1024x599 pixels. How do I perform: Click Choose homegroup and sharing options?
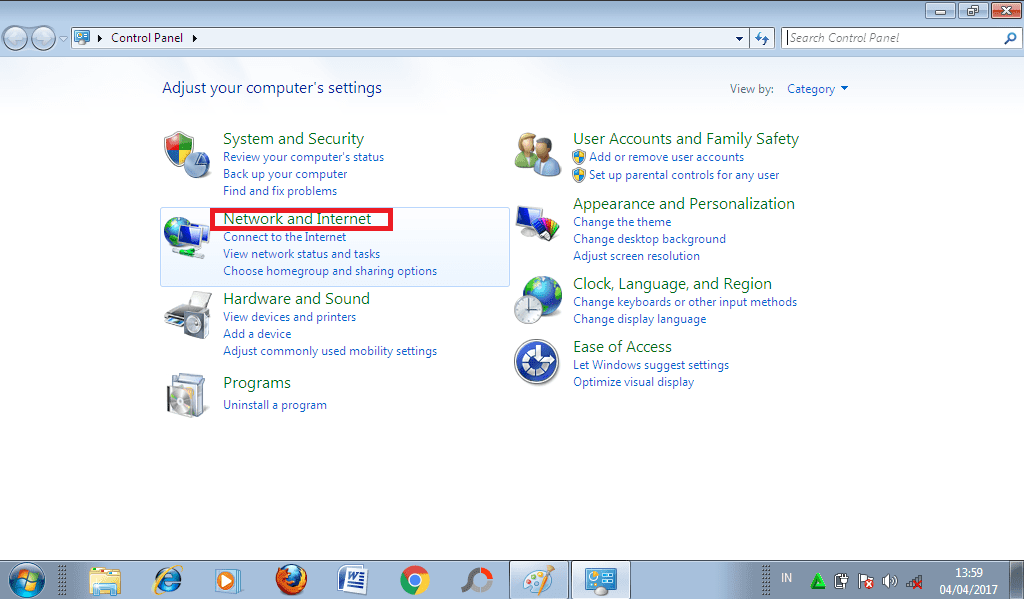330,271
